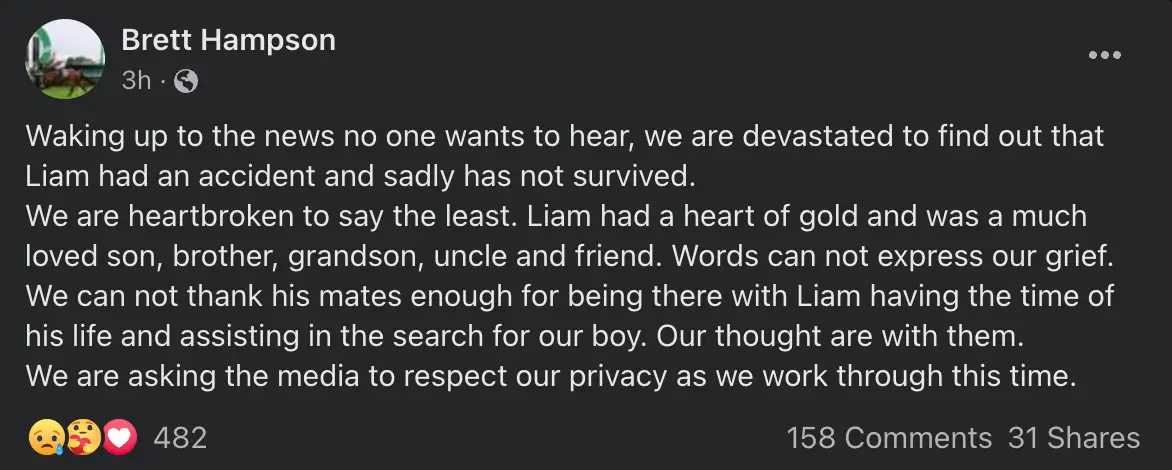Click the sad crying reaction emoji
The width and height of the screenshot is (1172, 470).
(48, 438)
